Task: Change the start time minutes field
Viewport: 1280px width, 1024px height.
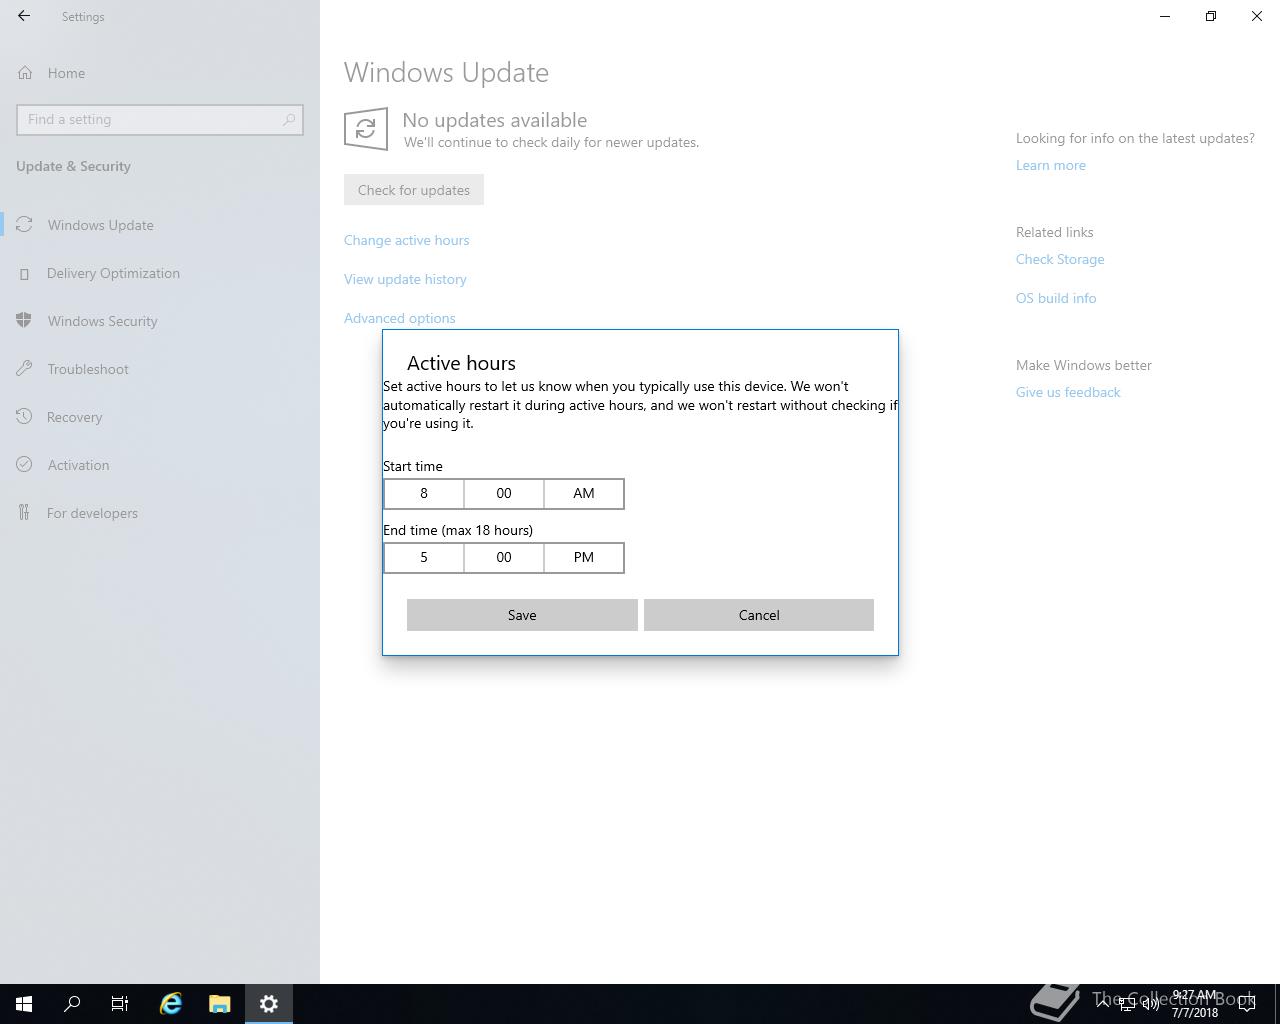Action: coord(504,493)
